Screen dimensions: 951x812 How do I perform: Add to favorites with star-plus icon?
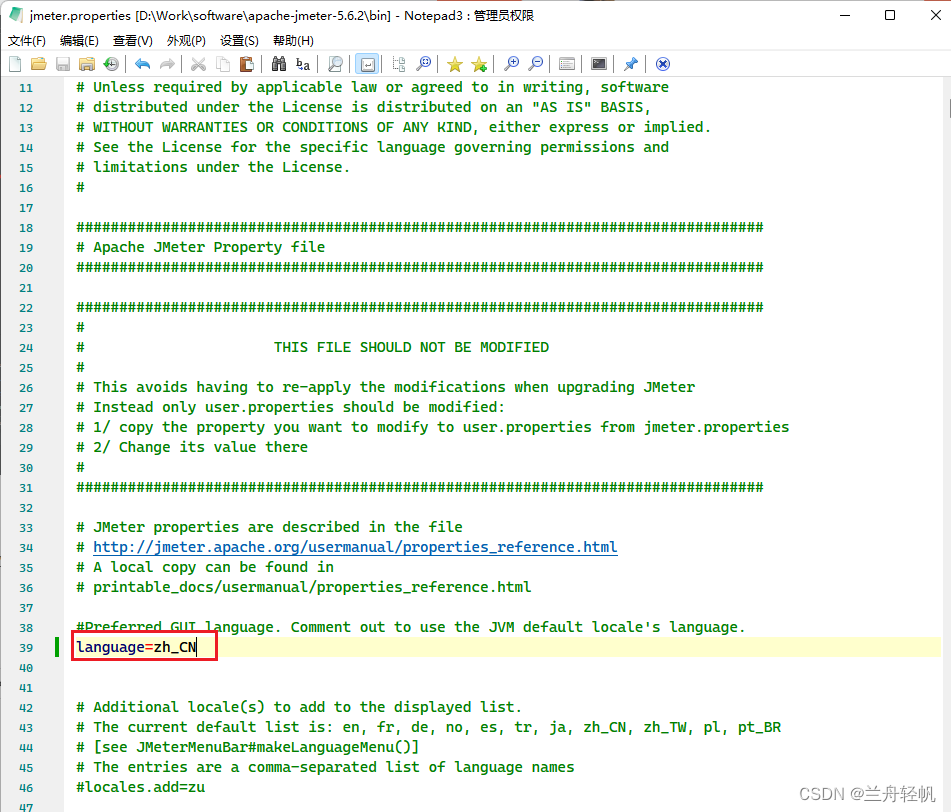(479, 64)
